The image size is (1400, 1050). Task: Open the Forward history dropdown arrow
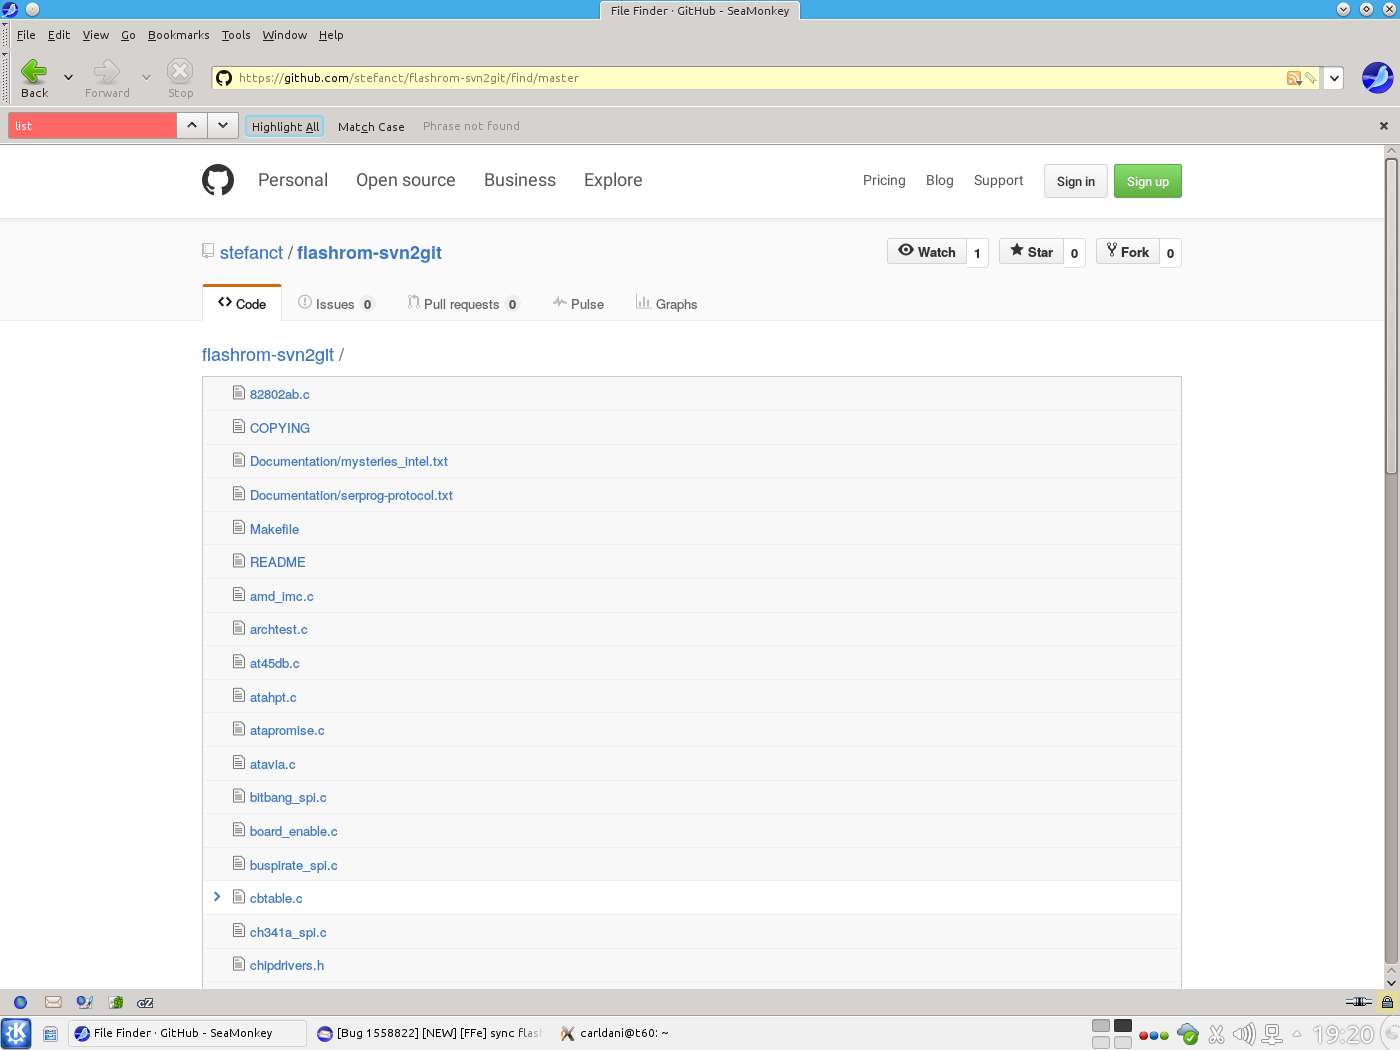(x=146, y=77)
